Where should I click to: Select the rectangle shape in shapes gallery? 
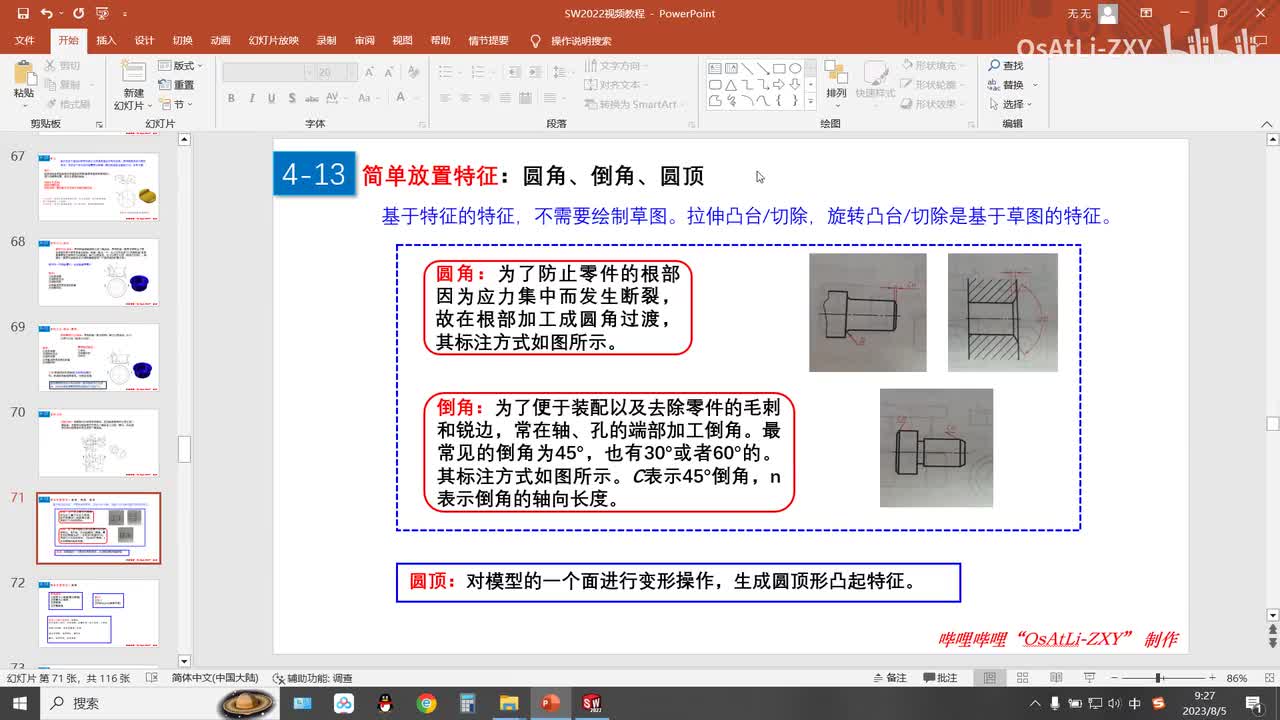click(779, 68)
